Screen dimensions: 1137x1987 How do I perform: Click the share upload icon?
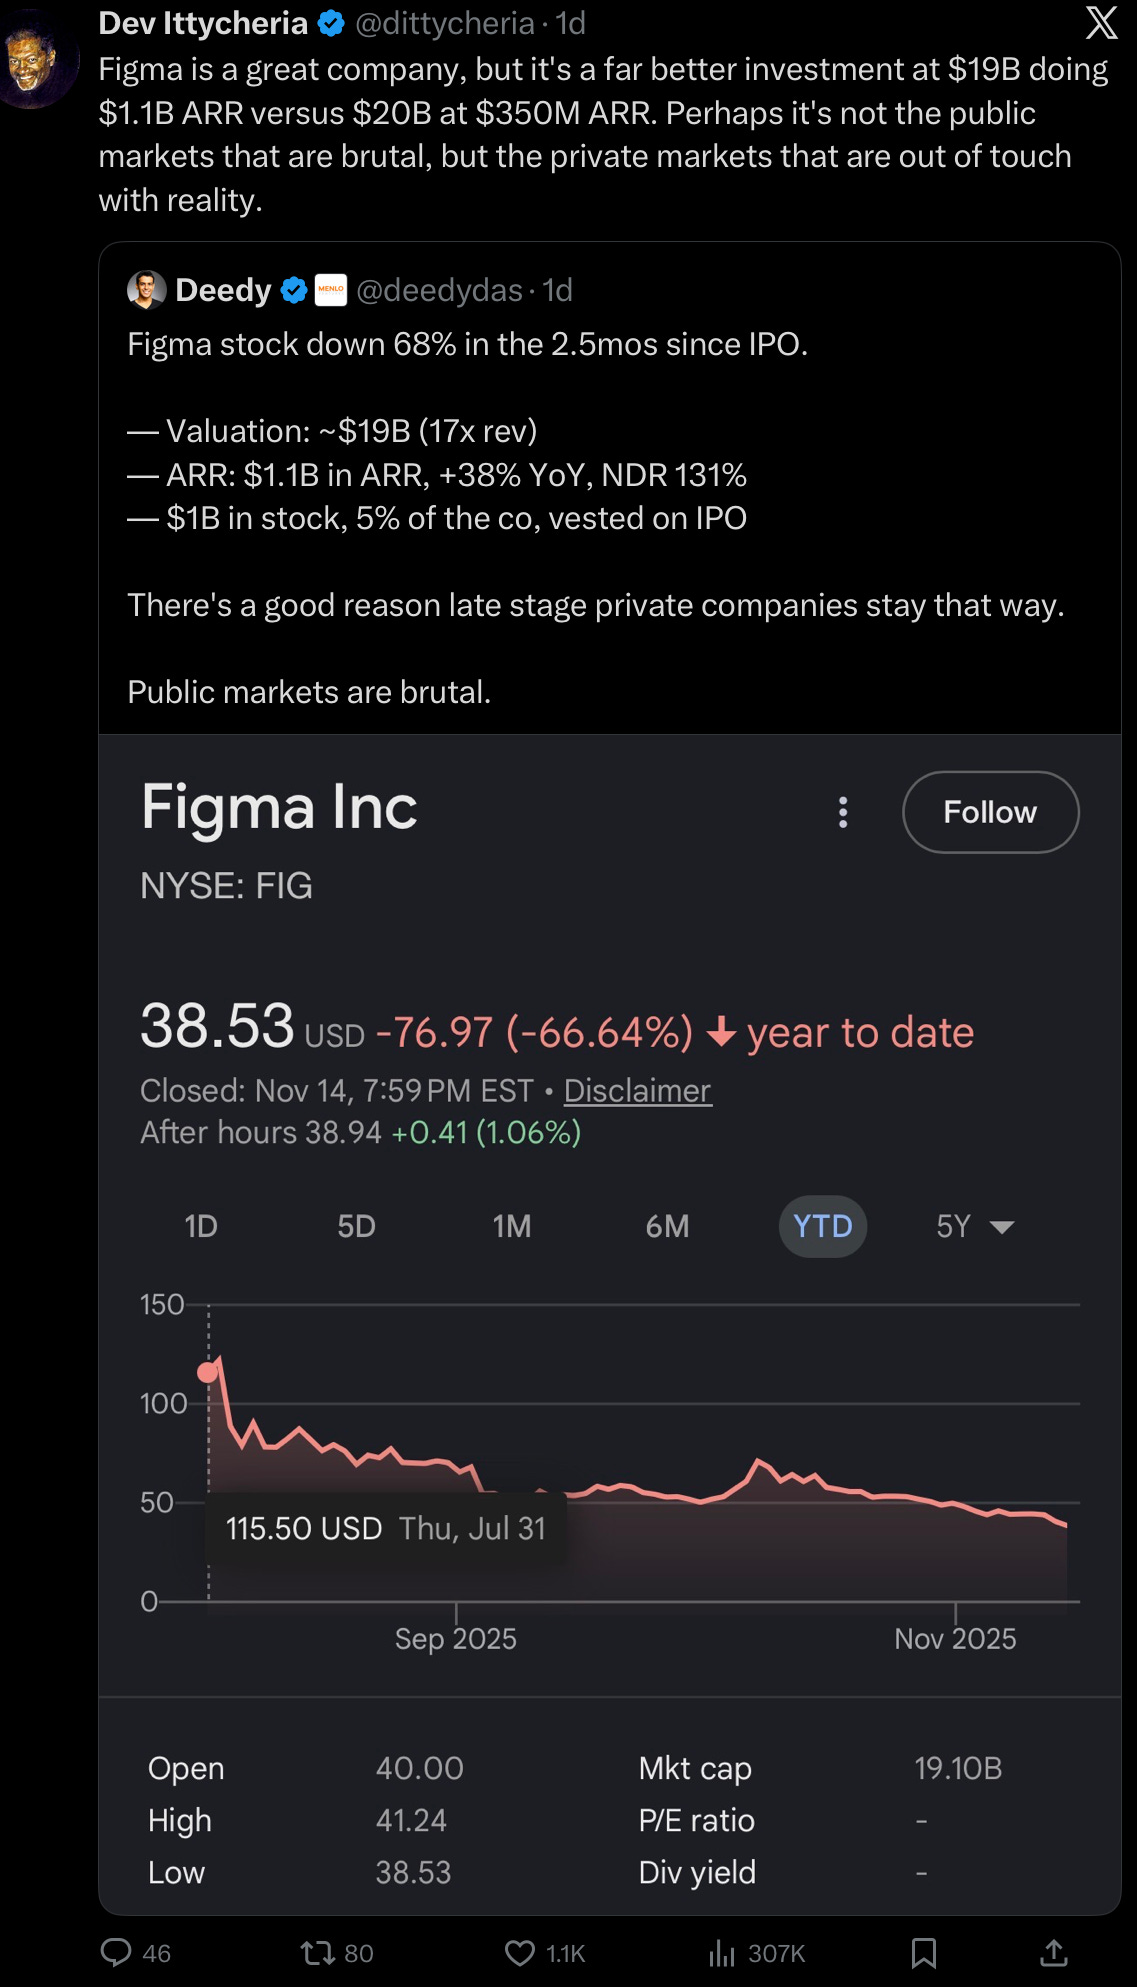(1054, 1952)
